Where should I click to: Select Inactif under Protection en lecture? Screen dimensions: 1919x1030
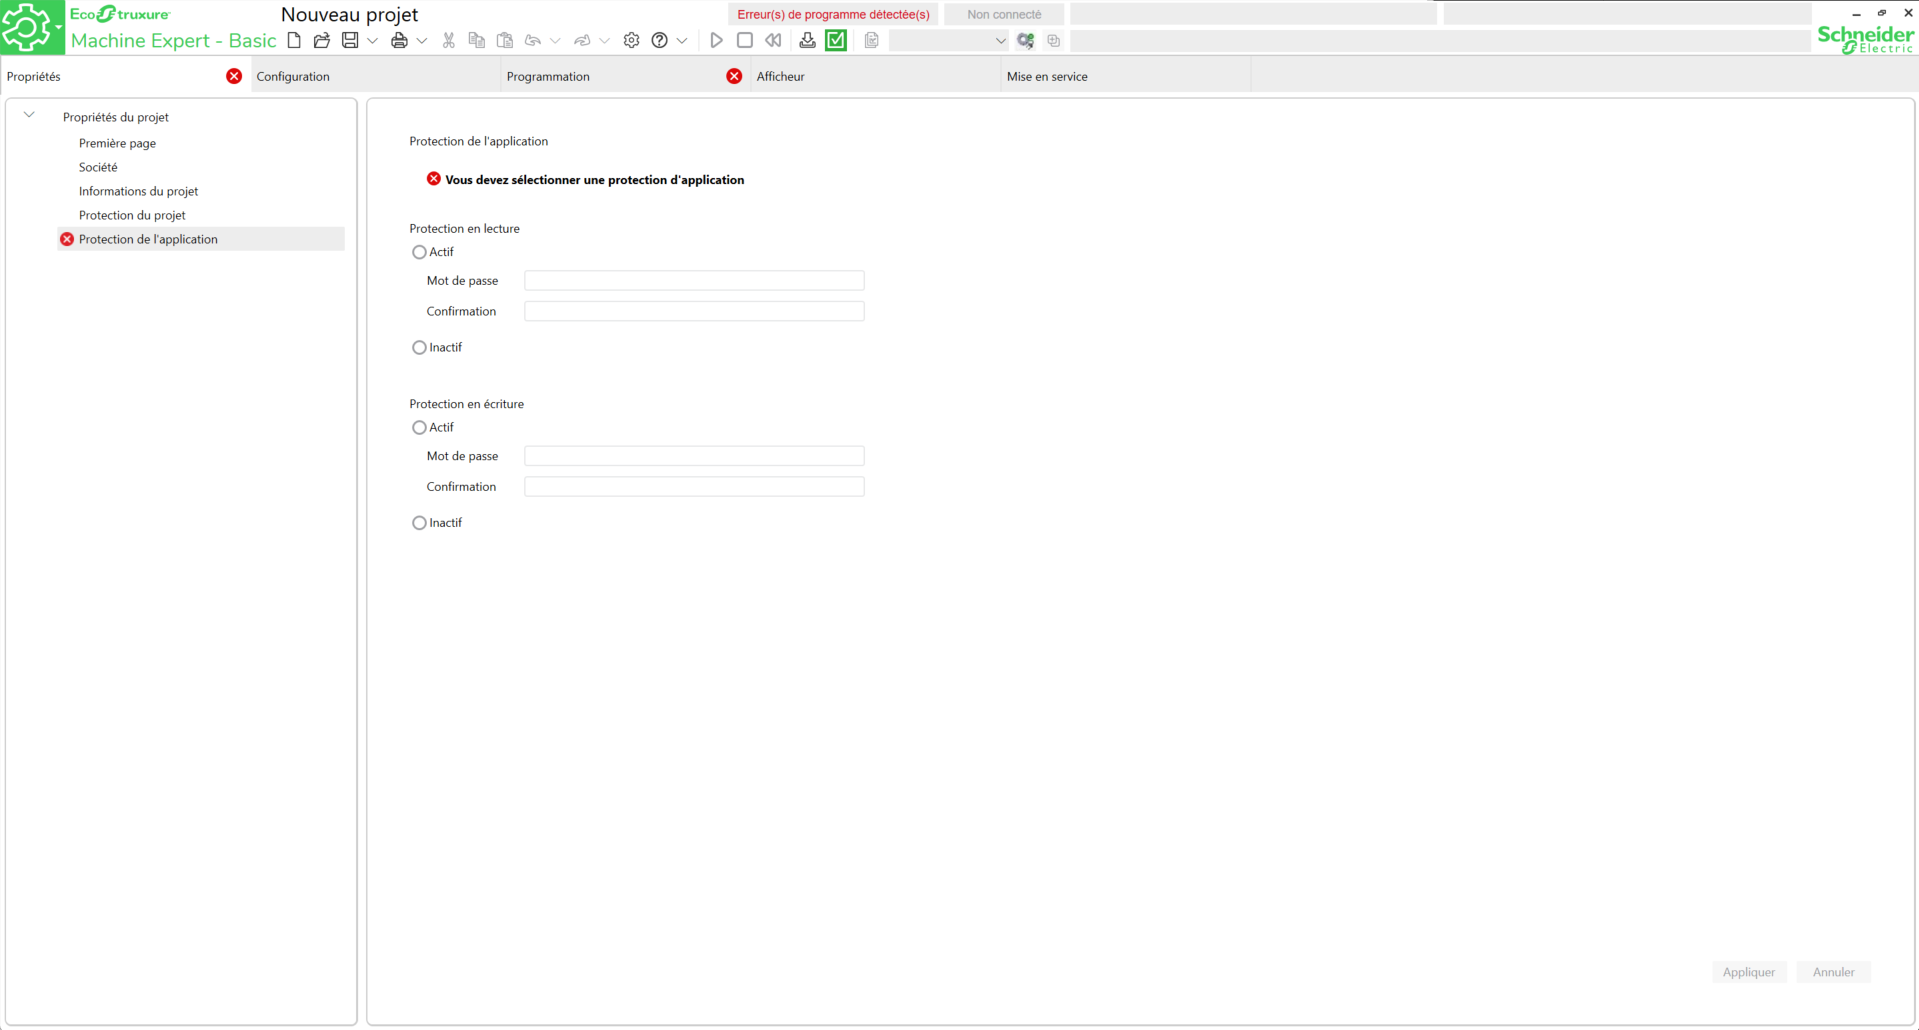point(419,348)
